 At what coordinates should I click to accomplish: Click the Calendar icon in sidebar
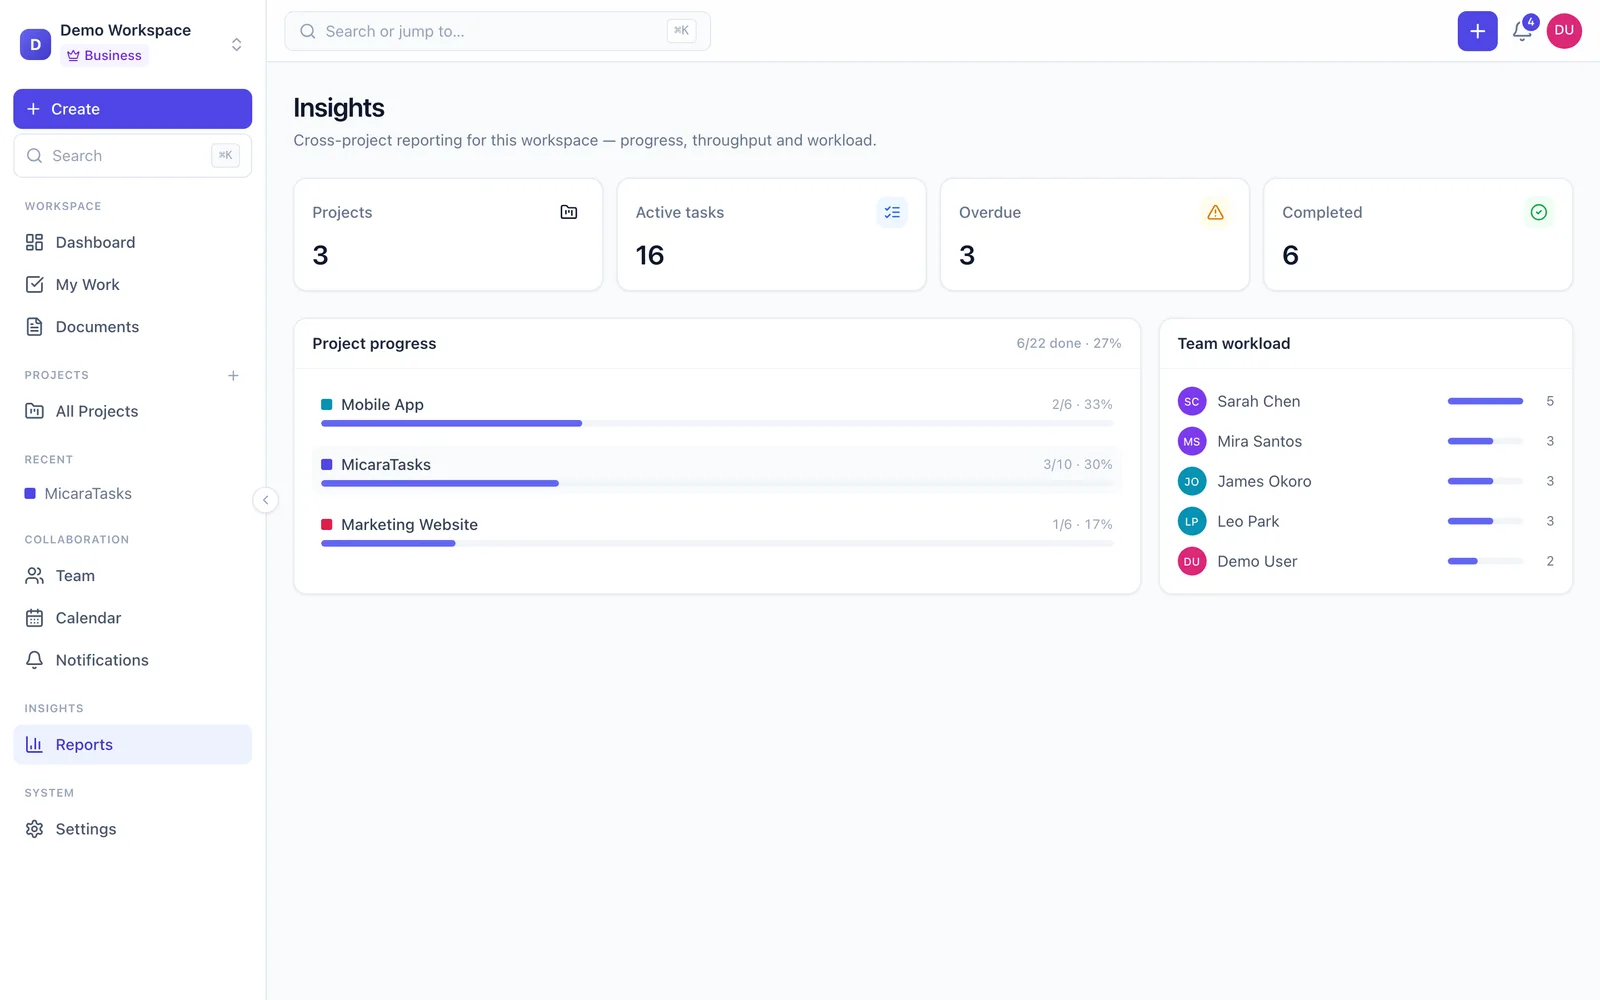click(34, 618)
